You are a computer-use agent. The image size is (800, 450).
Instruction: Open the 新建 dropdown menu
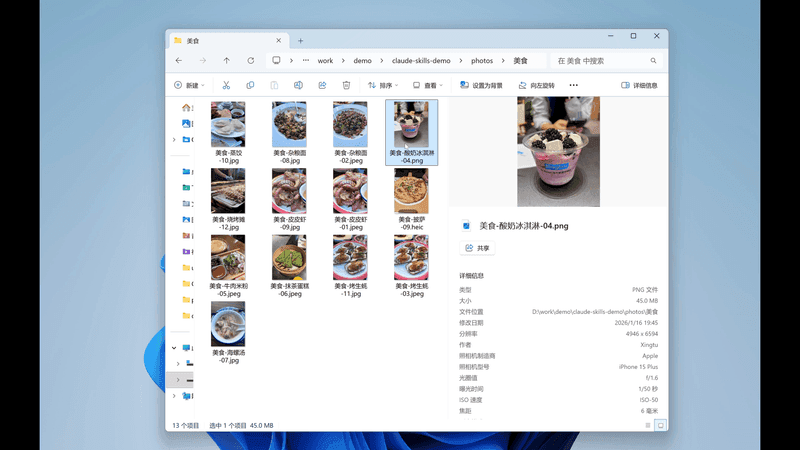tap(189, 86)
